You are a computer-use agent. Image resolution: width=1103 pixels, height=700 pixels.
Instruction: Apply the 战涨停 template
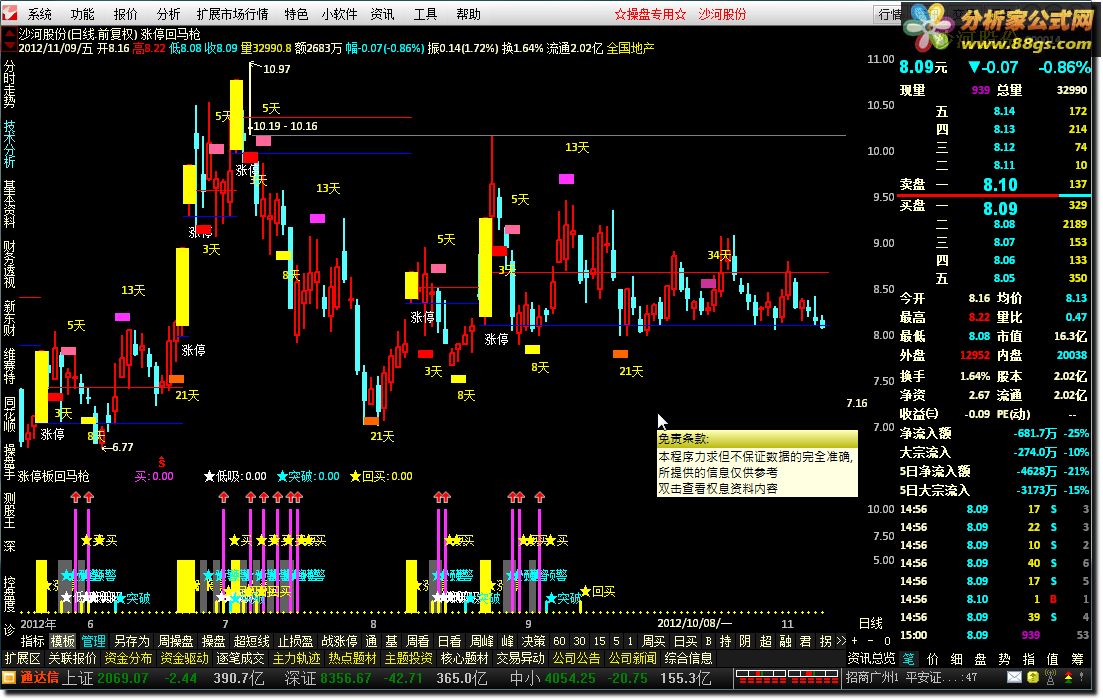pyautogui.click(x=339, y=641)
